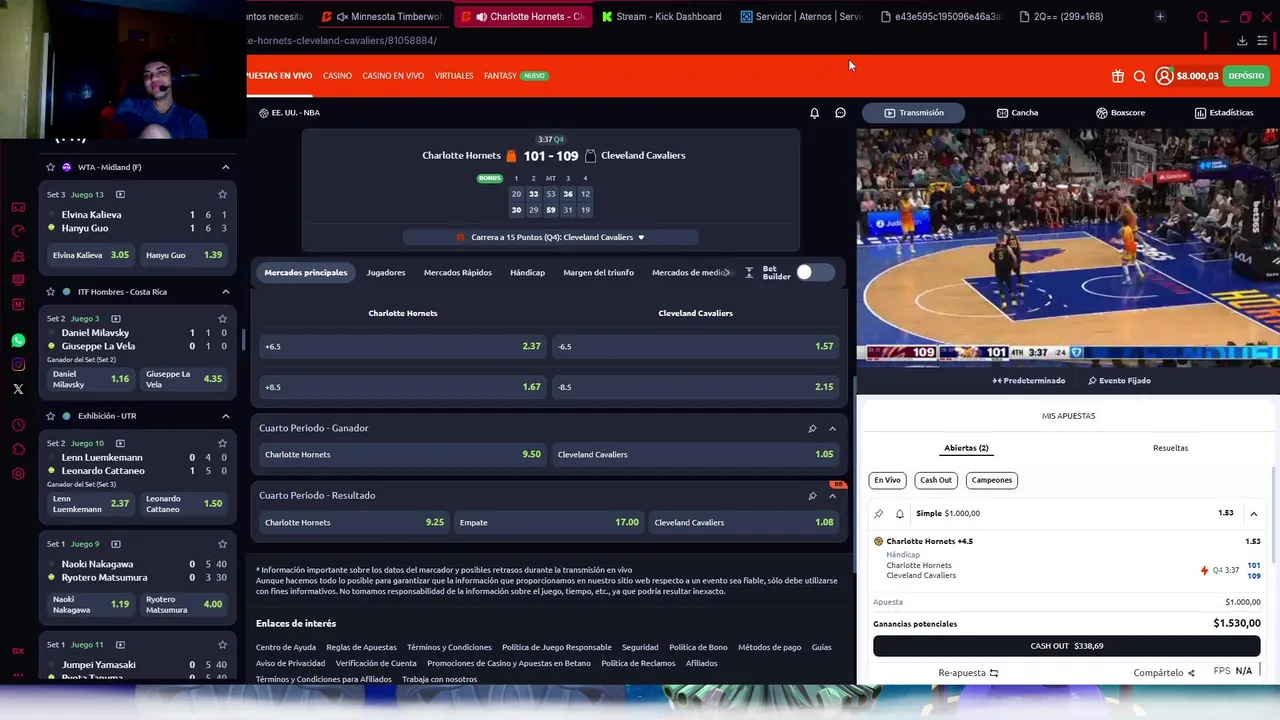Open browser sidebar settings gear
Screen dimensions: 1280x720
18,474
